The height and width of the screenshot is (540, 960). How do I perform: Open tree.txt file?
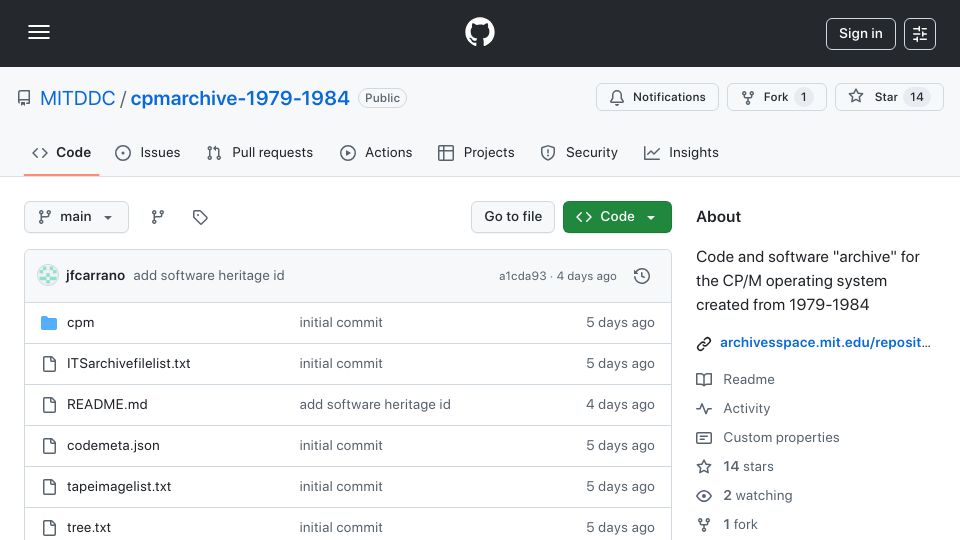click(x=89, y=528)
